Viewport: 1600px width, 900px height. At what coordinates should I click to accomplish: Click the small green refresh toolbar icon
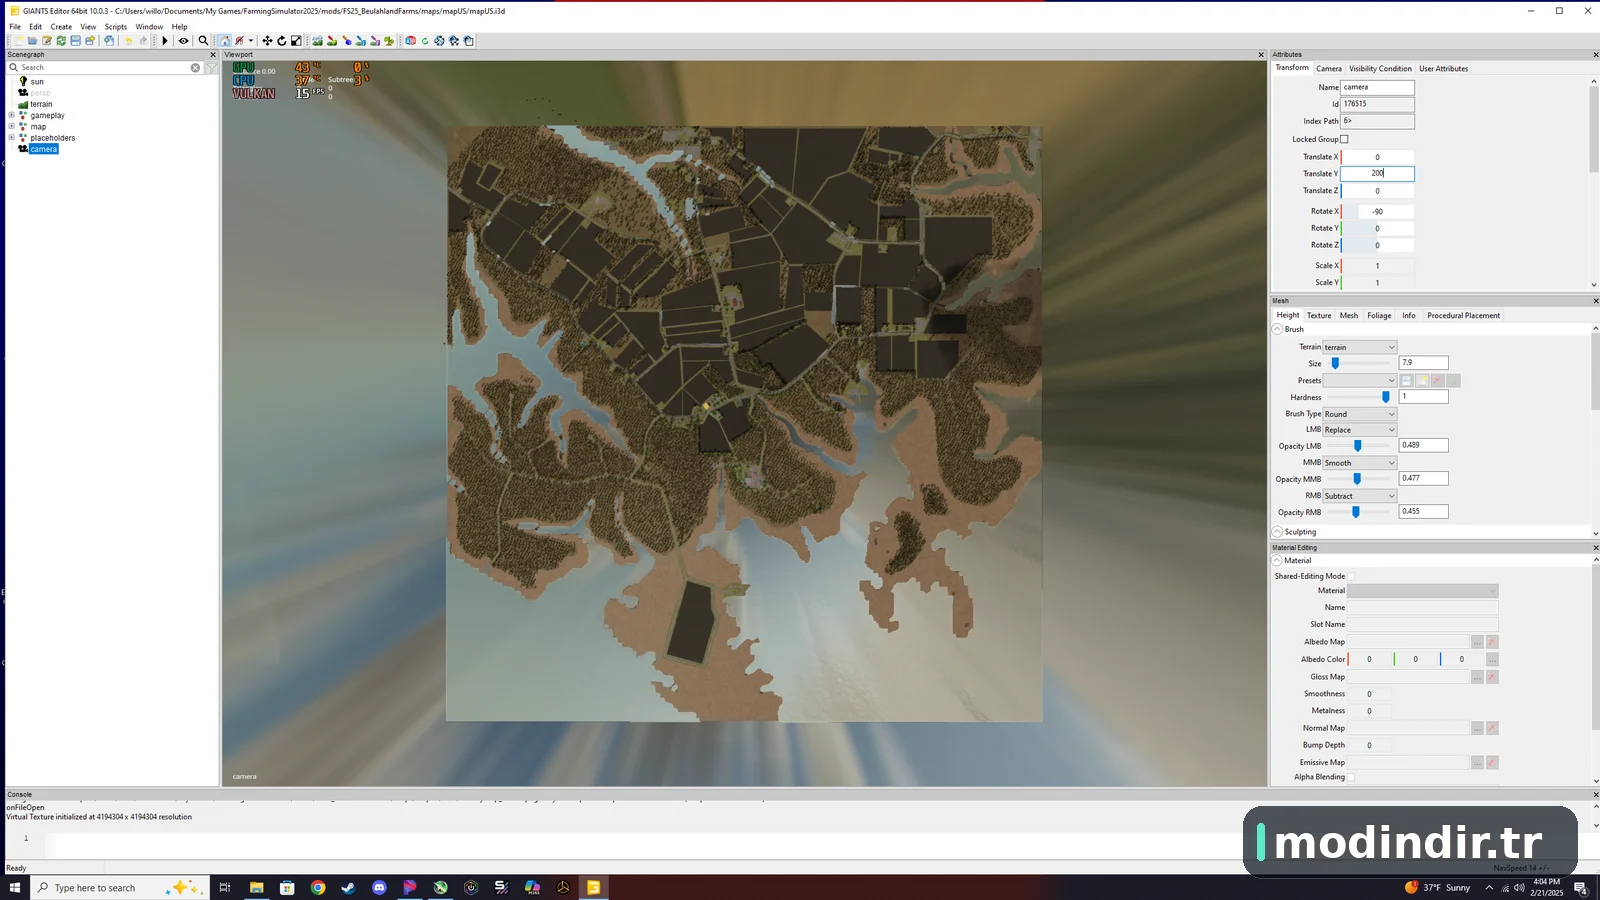point(425,41)
